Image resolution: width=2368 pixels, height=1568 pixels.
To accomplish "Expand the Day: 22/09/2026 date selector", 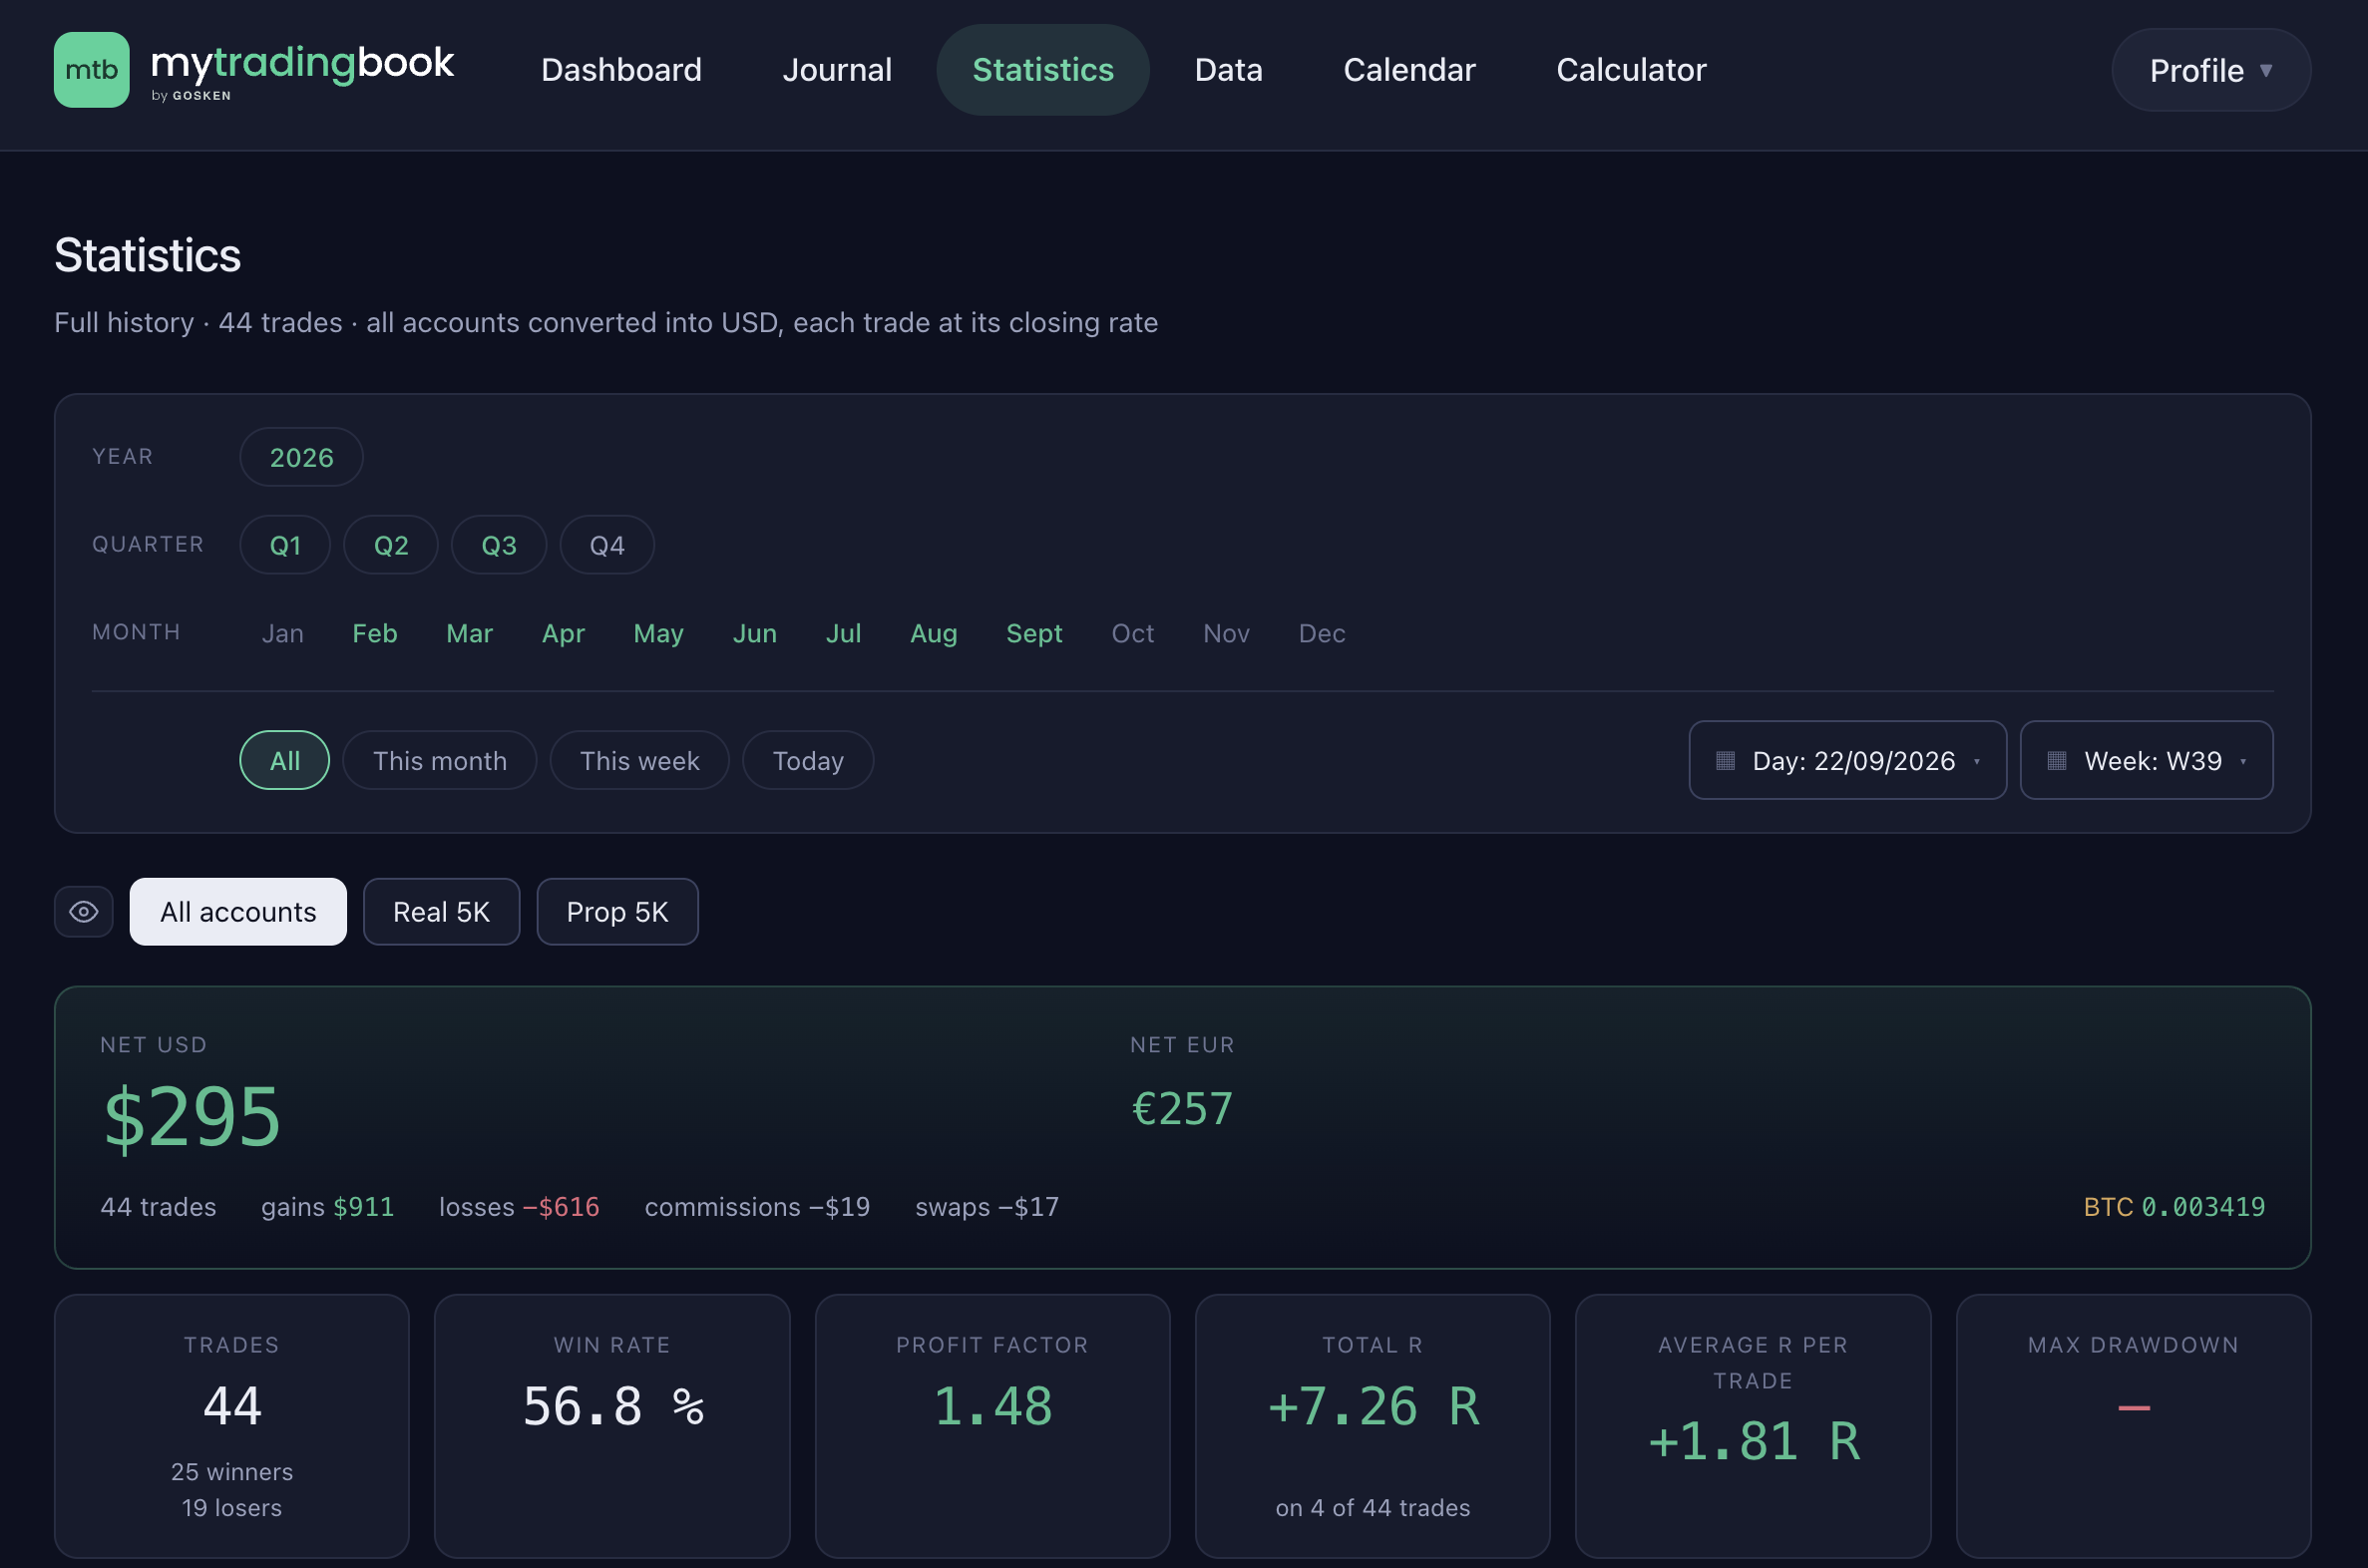I will coord(1848,761).
